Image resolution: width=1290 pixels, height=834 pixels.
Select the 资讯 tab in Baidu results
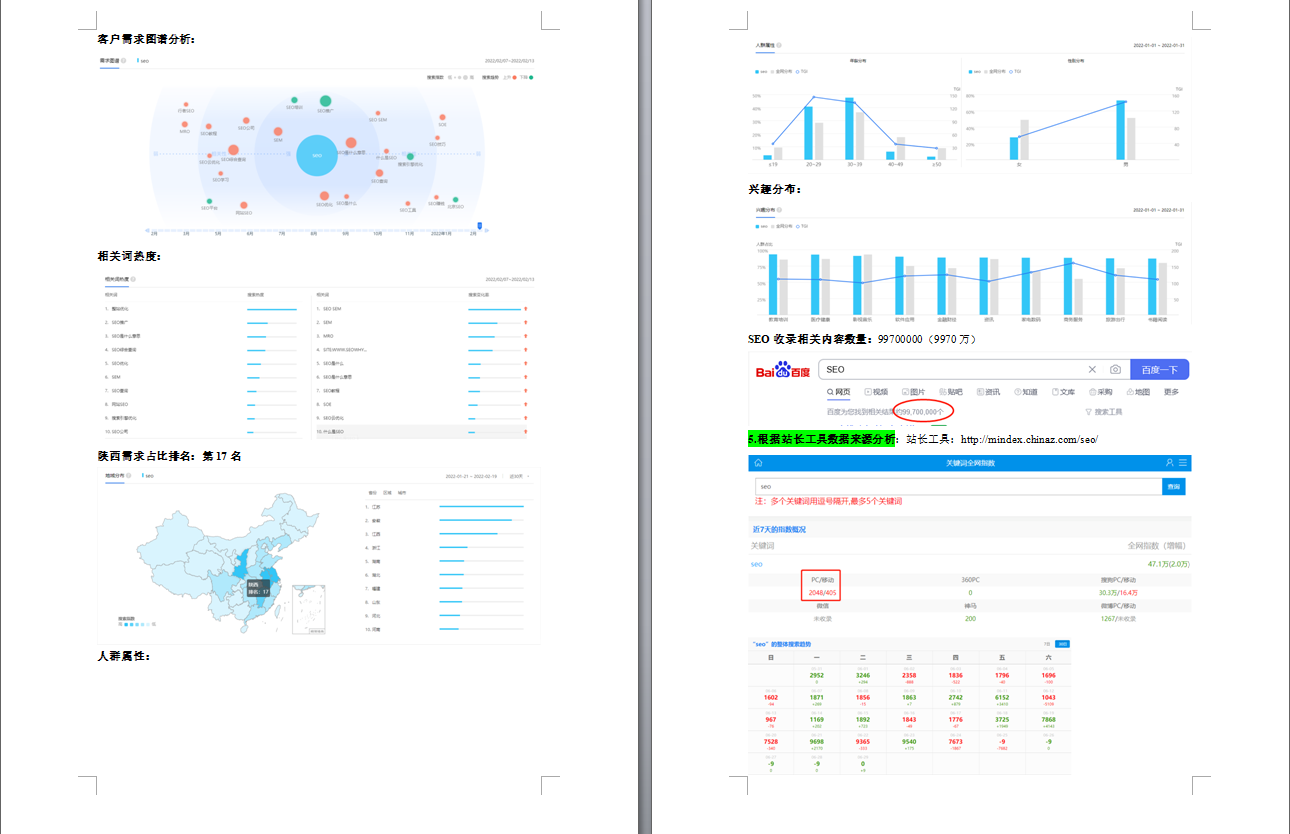[x=988, y=392]
